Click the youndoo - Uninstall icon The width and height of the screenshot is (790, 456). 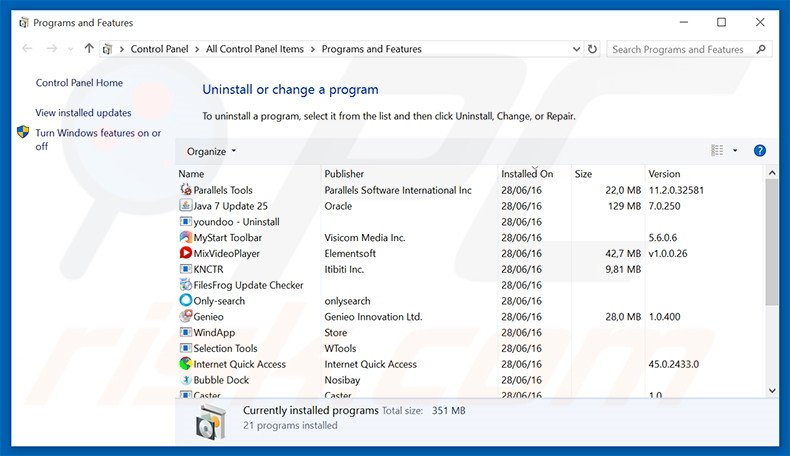[186, 222]
